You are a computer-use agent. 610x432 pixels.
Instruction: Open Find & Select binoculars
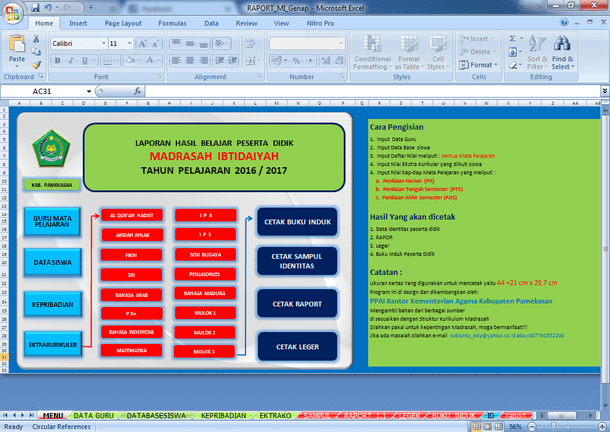[x=563, y=53]
